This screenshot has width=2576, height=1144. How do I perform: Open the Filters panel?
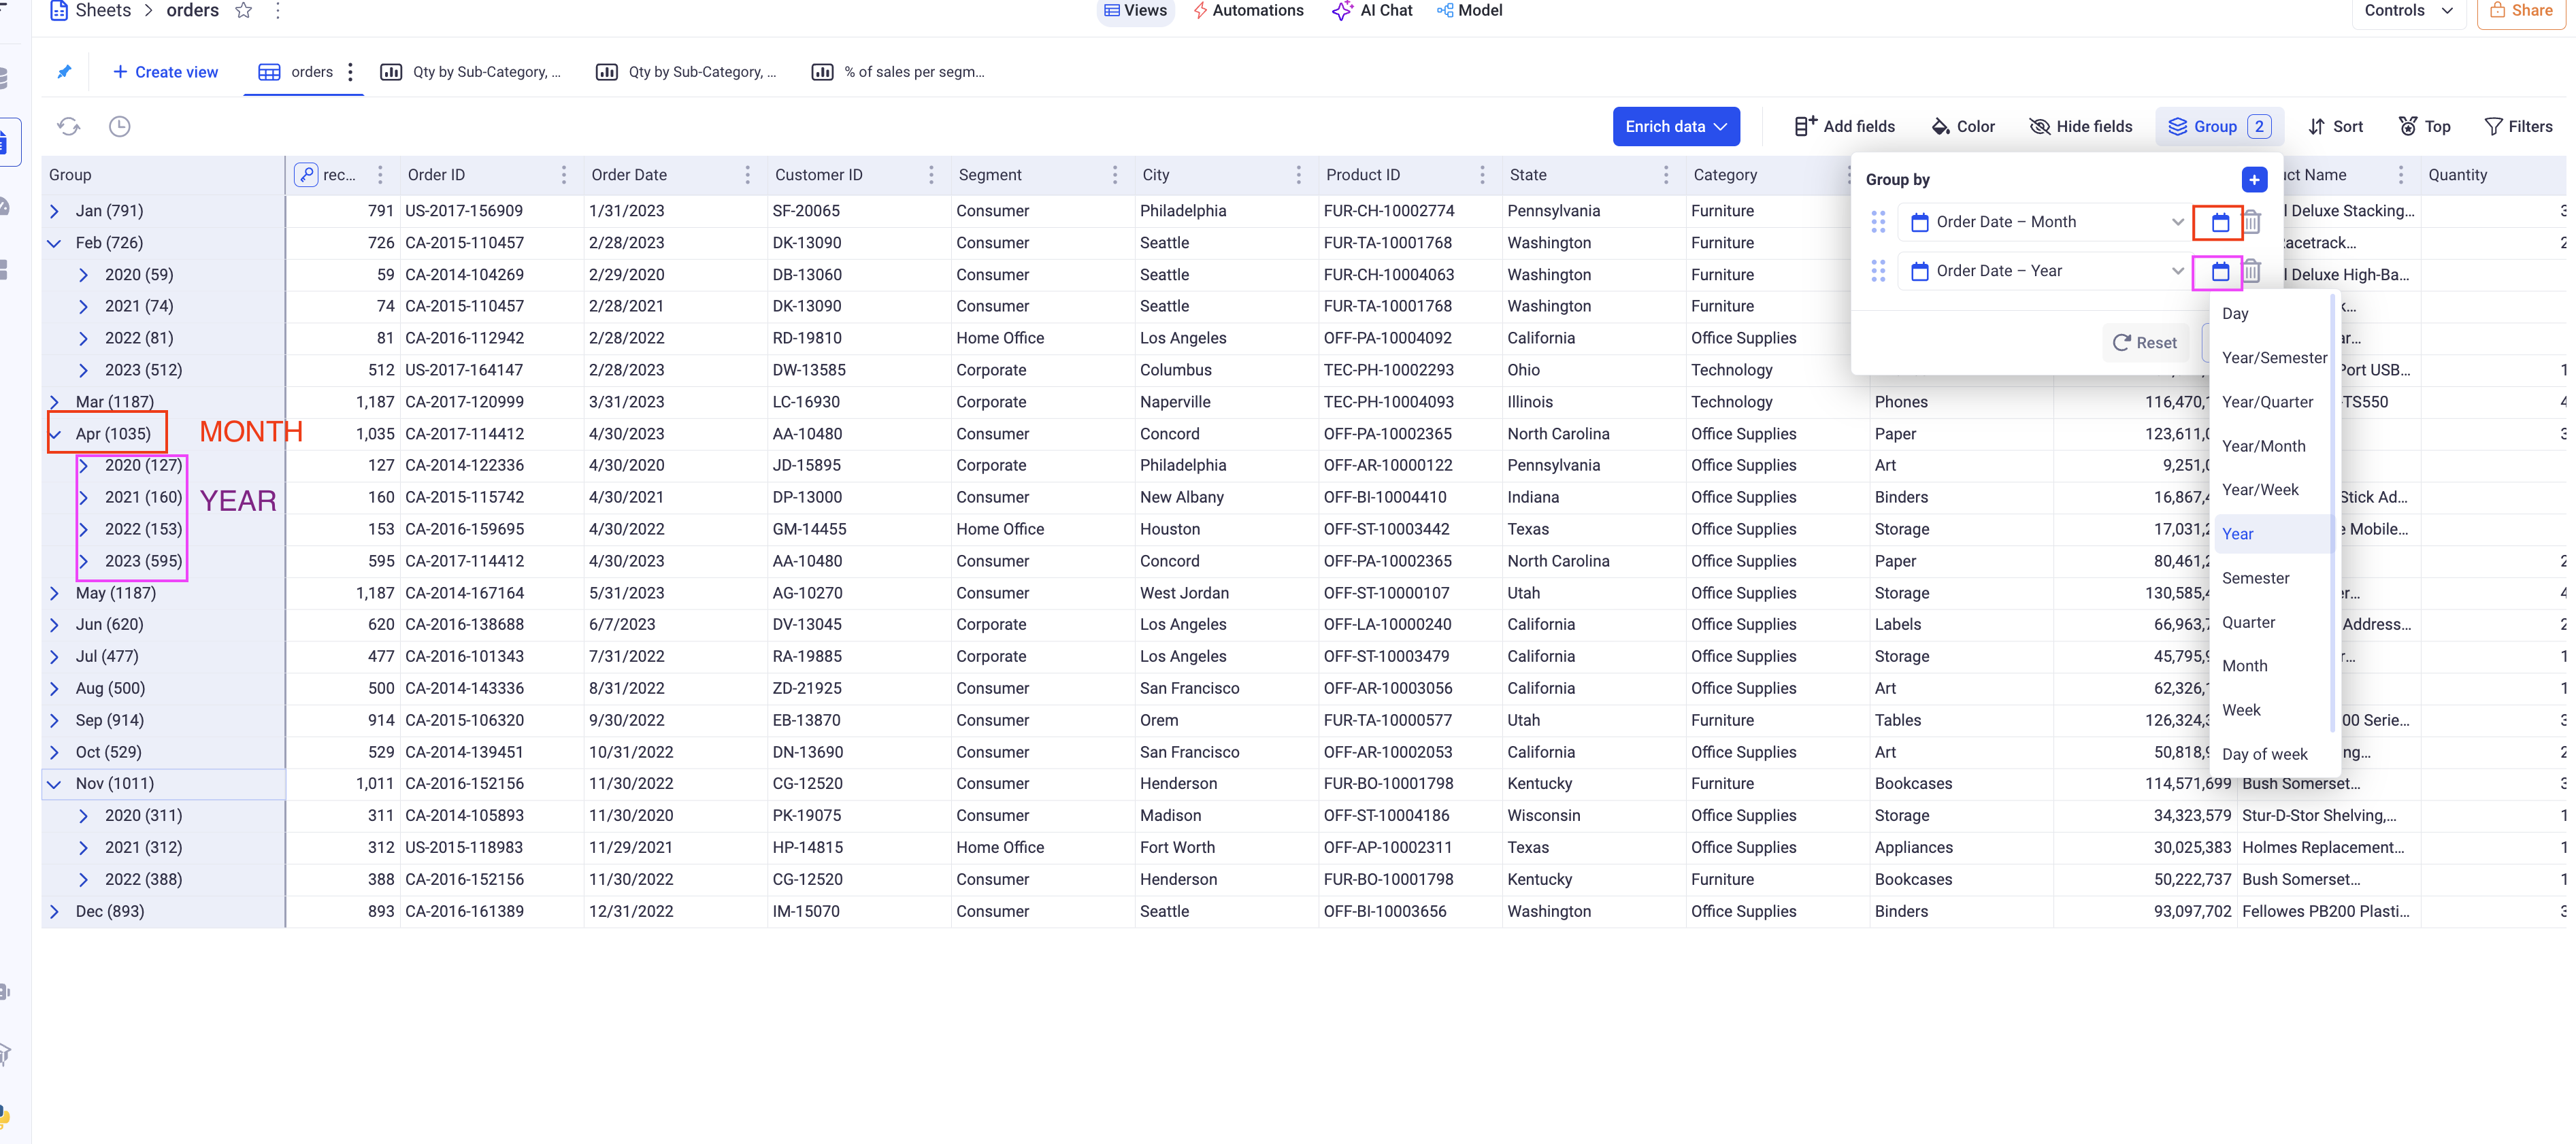pyautogui.click(x=2519, y=126)
